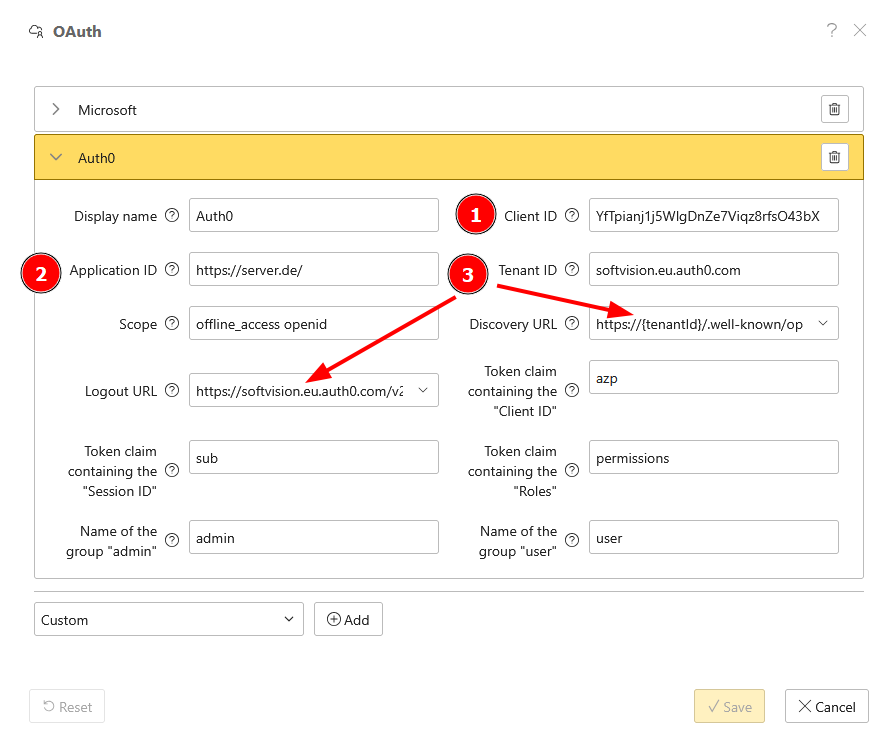892x752 pixels.
Task: Click the help question mark in the title bar
Action: [x=832, y=30]
